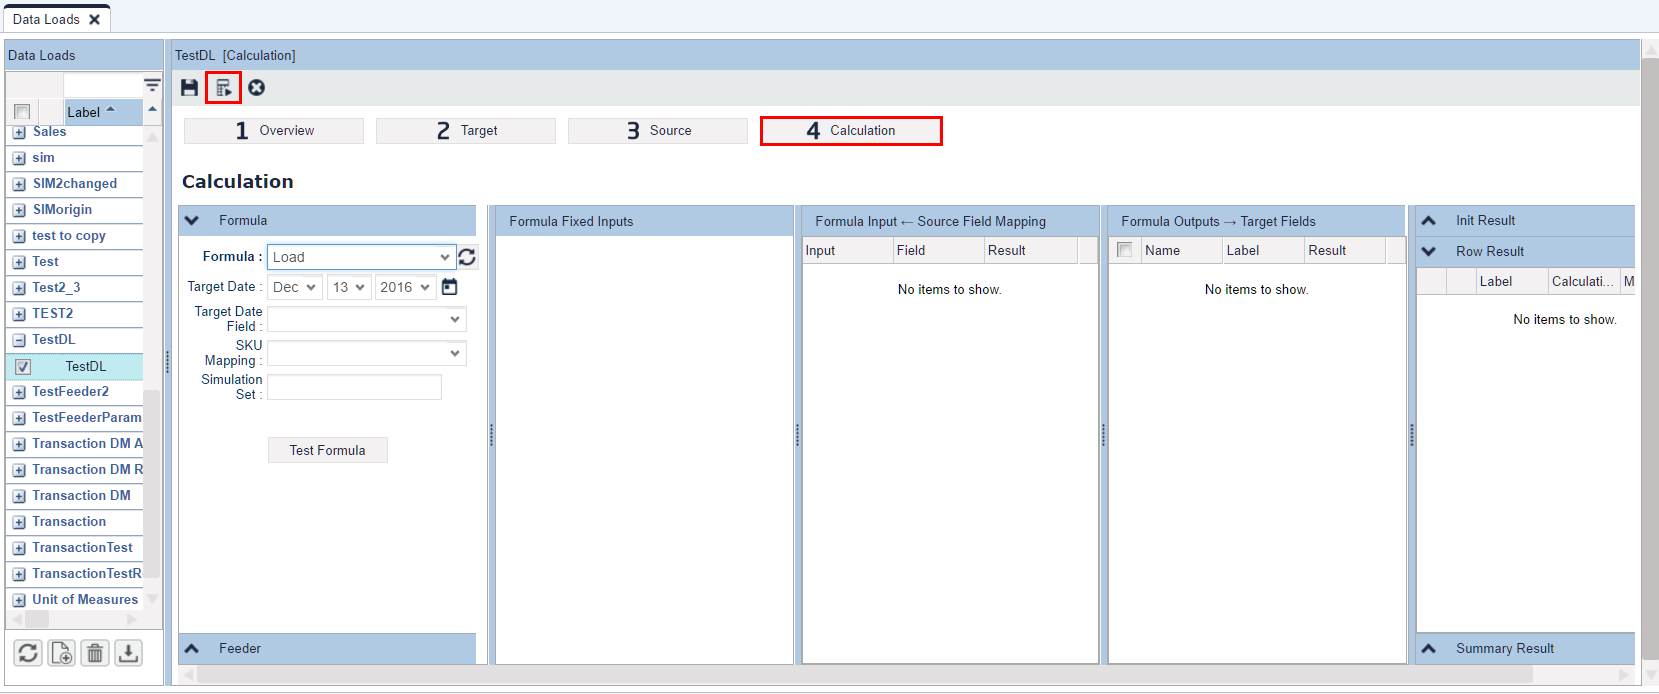Viewport: 1659px width, 694px height.
Task: Click Calculati... column header in Row Result
Action: tap(1584, 281)
